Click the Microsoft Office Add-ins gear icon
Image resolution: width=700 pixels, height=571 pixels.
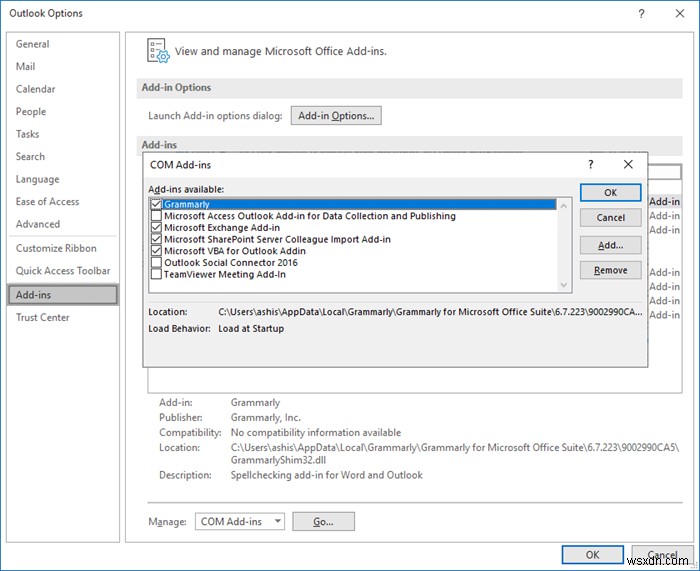tap(158, 50)
